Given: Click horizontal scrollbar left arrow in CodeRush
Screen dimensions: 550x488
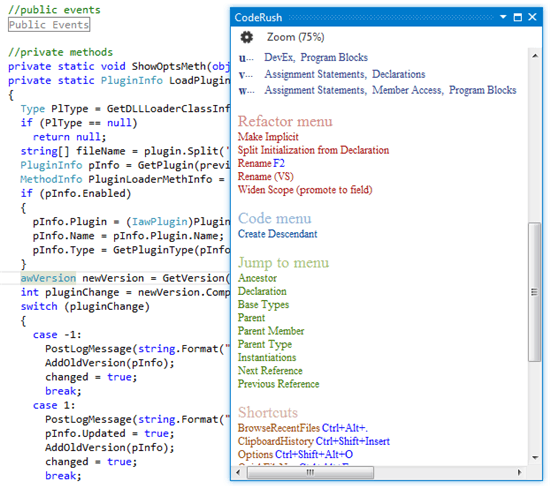Looking at the screenshot, I should click(239, 473).
